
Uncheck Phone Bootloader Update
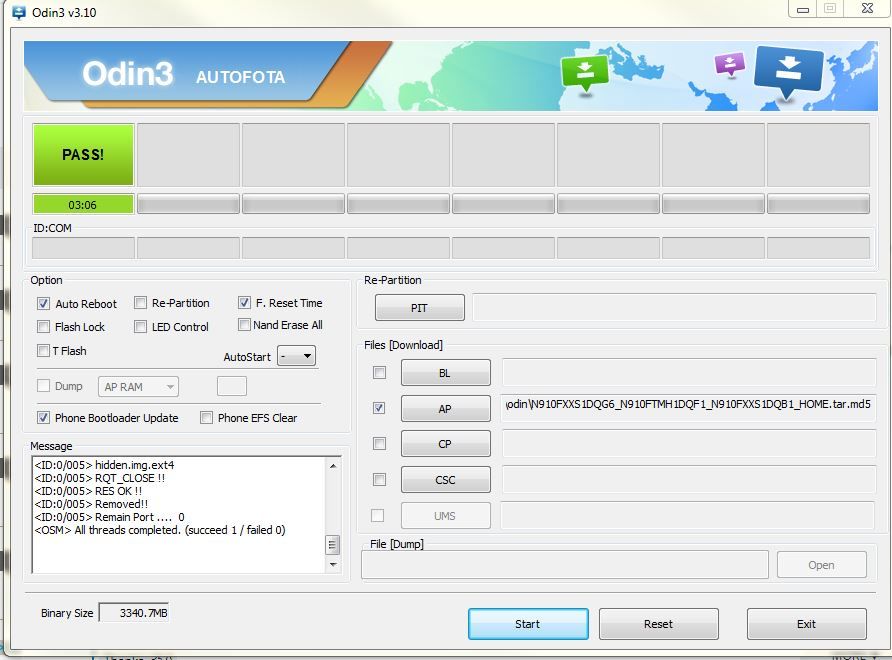coord(43,418)
